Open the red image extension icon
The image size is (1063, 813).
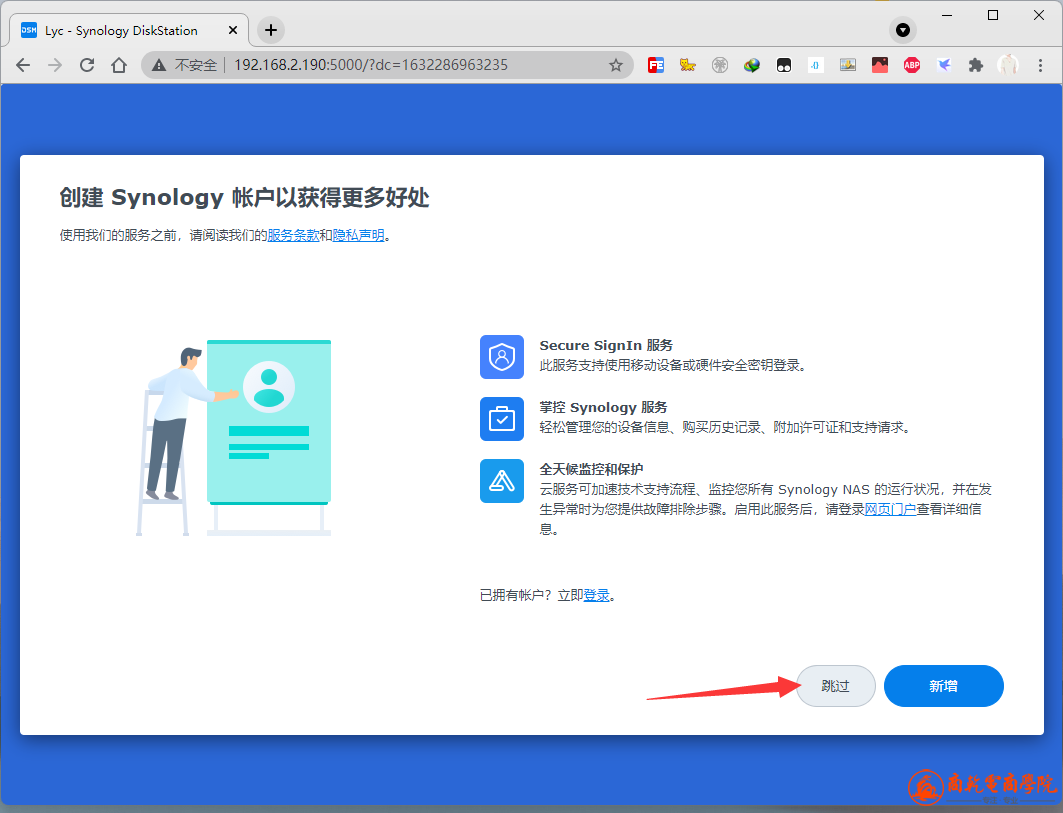tap(880, 65)
